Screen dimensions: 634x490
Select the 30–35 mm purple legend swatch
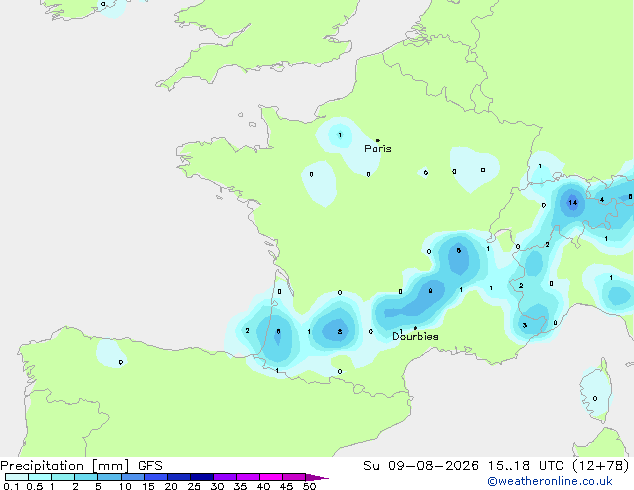pyautogui.click(x=225, y=477)
